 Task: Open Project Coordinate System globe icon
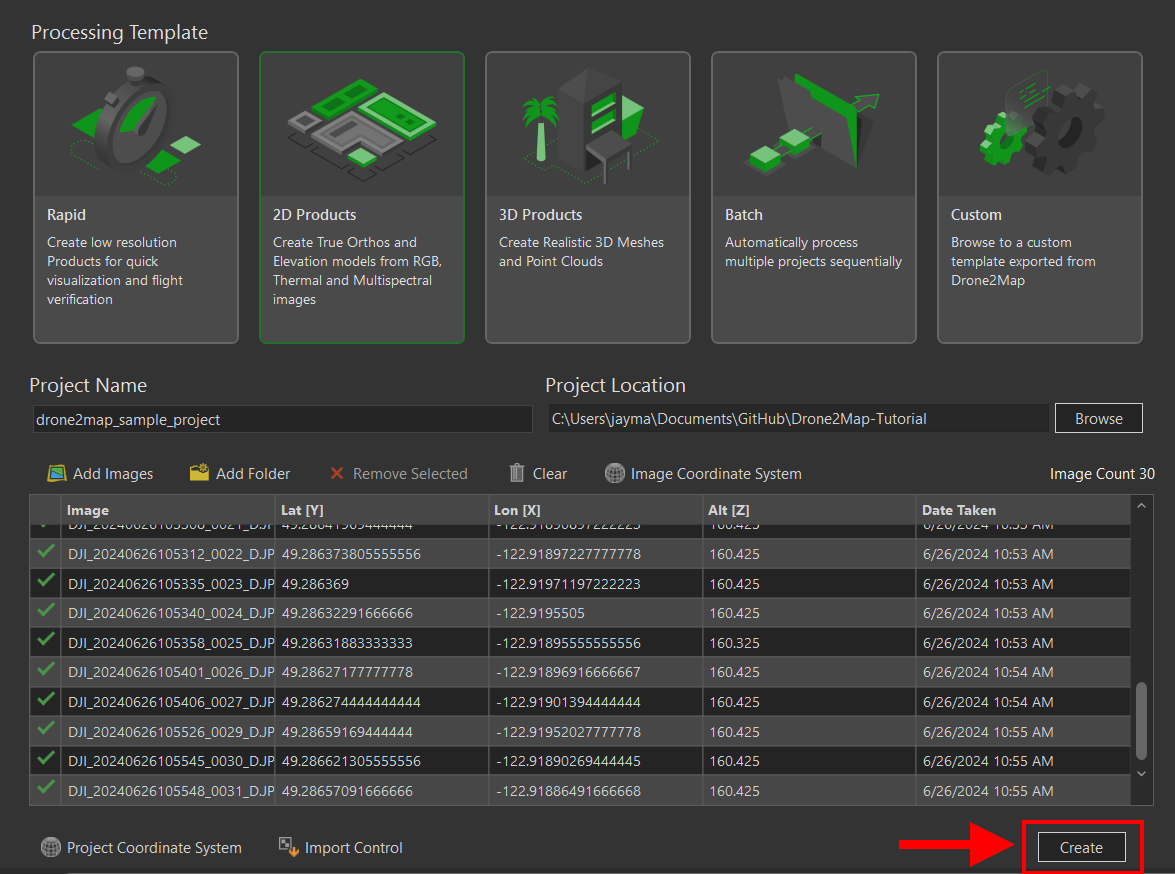tap(51, 848)
